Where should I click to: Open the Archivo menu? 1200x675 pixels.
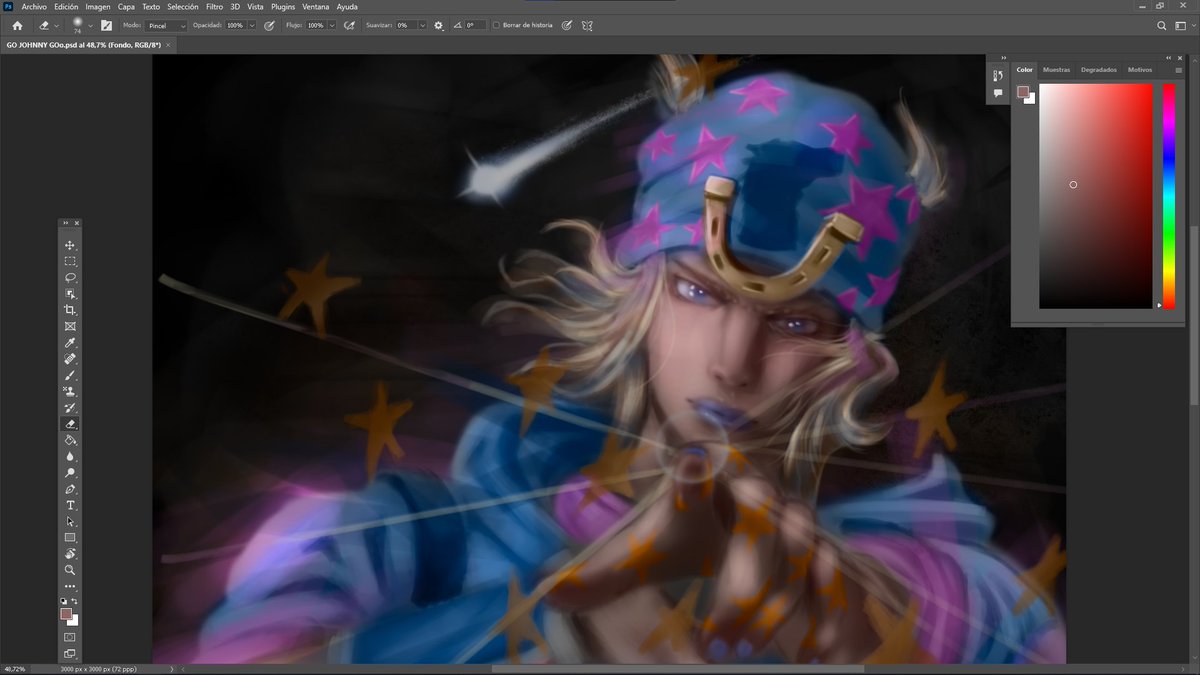(34, 6)
